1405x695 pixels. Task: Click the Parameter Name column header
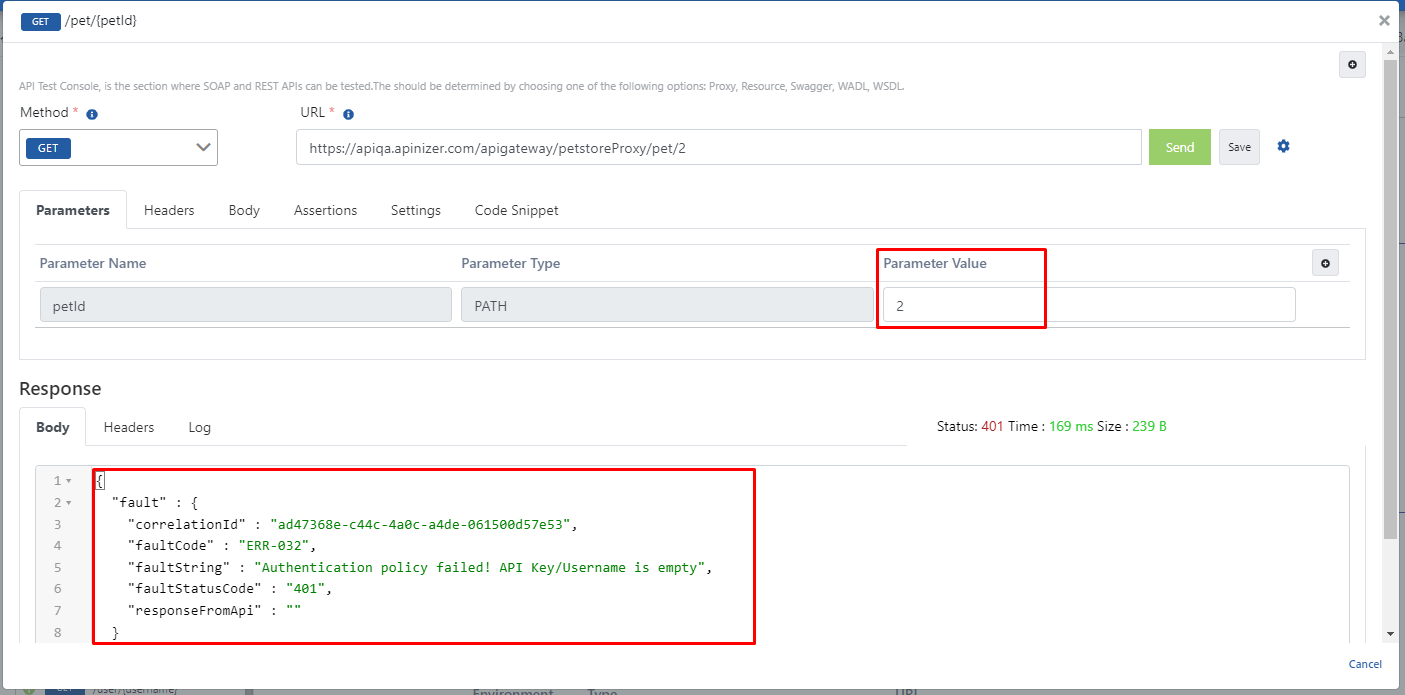pos(93,263)
